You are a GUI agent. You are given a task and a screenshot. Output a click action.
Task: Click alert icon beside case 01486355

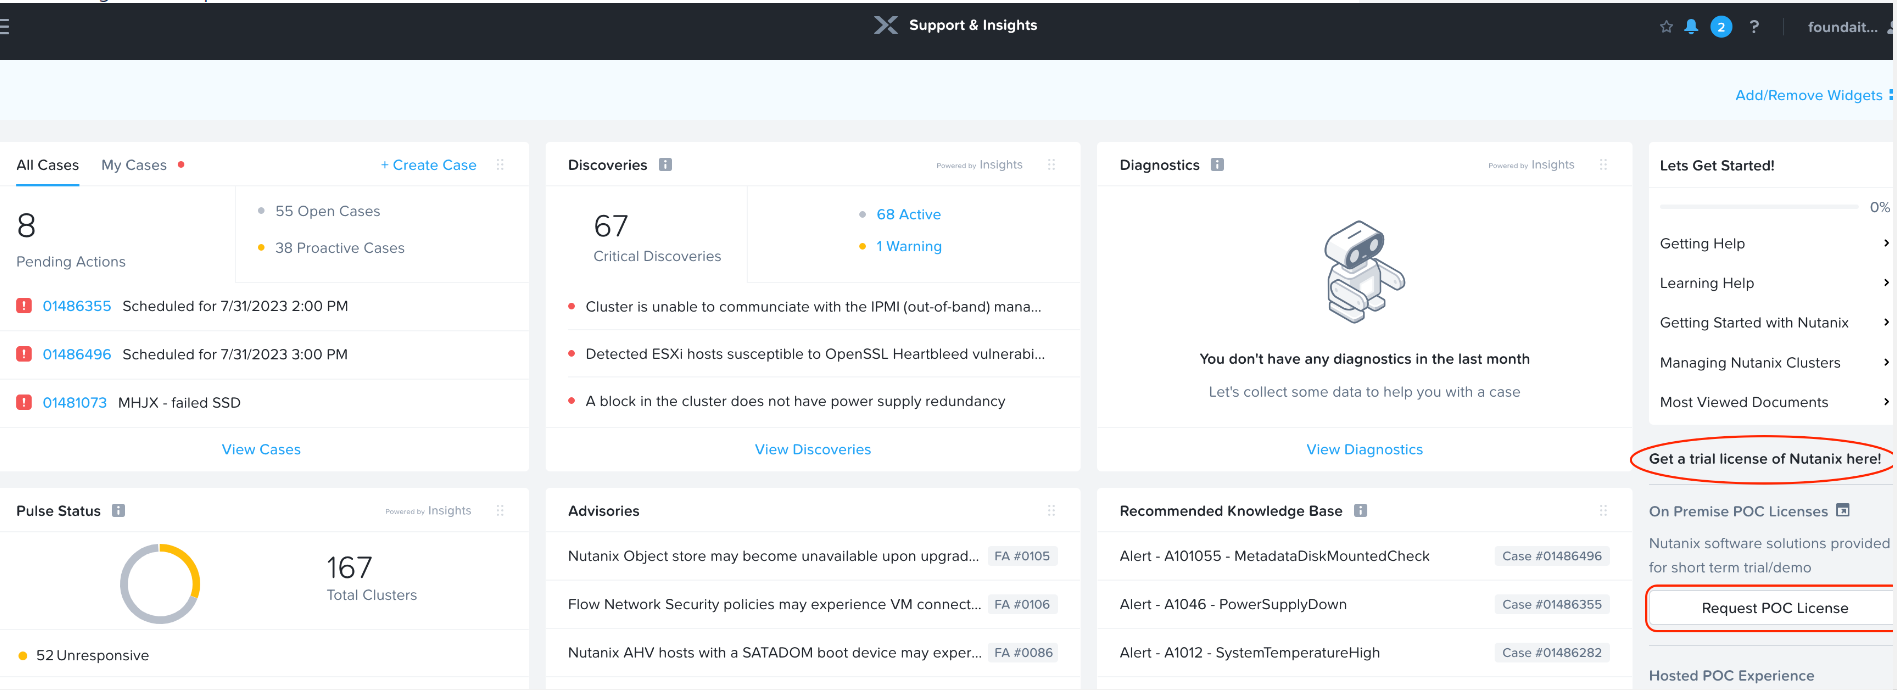[x=24, y=306]
